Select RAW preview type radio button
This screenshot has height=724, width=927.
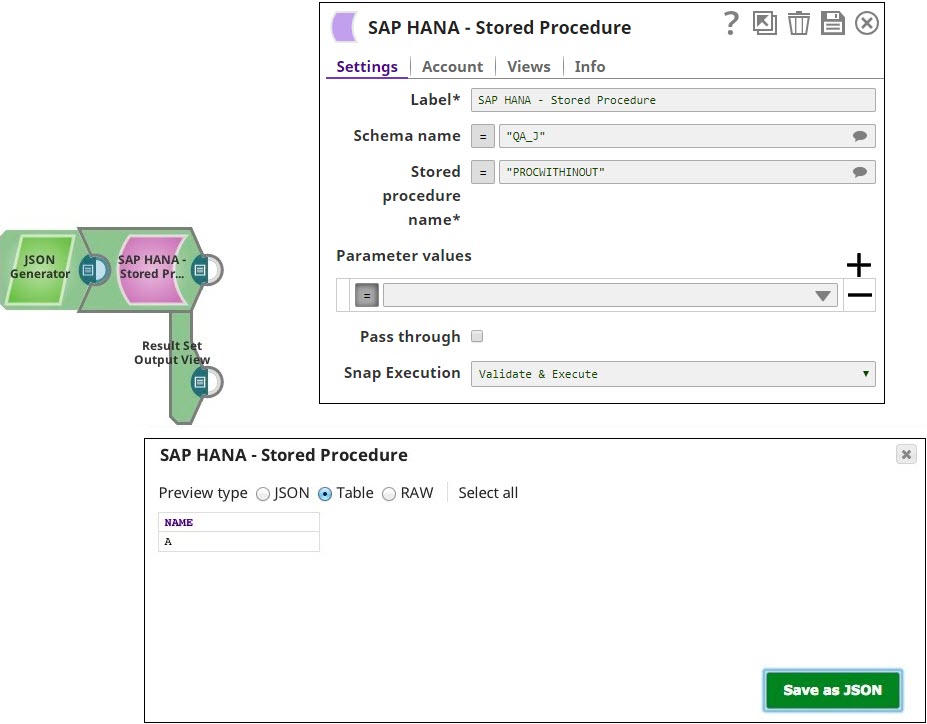point(388,494)
